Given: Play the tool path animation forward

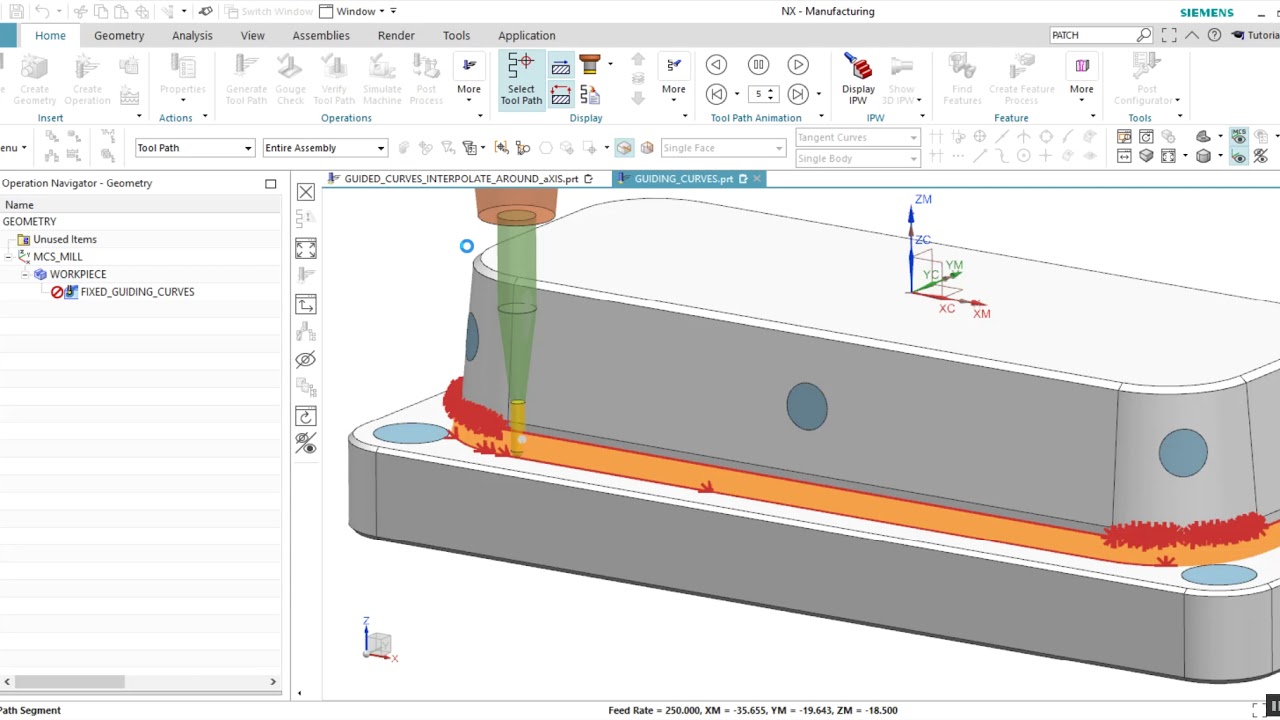Looking at the screenshot, I should pos(798,65).
